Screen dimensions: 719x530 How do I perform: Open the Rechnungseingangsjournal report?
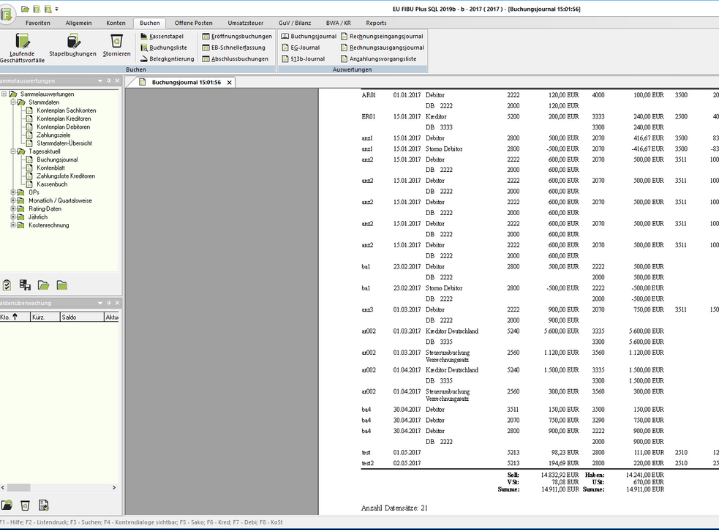pyautogui.click(x=384, y=35)
